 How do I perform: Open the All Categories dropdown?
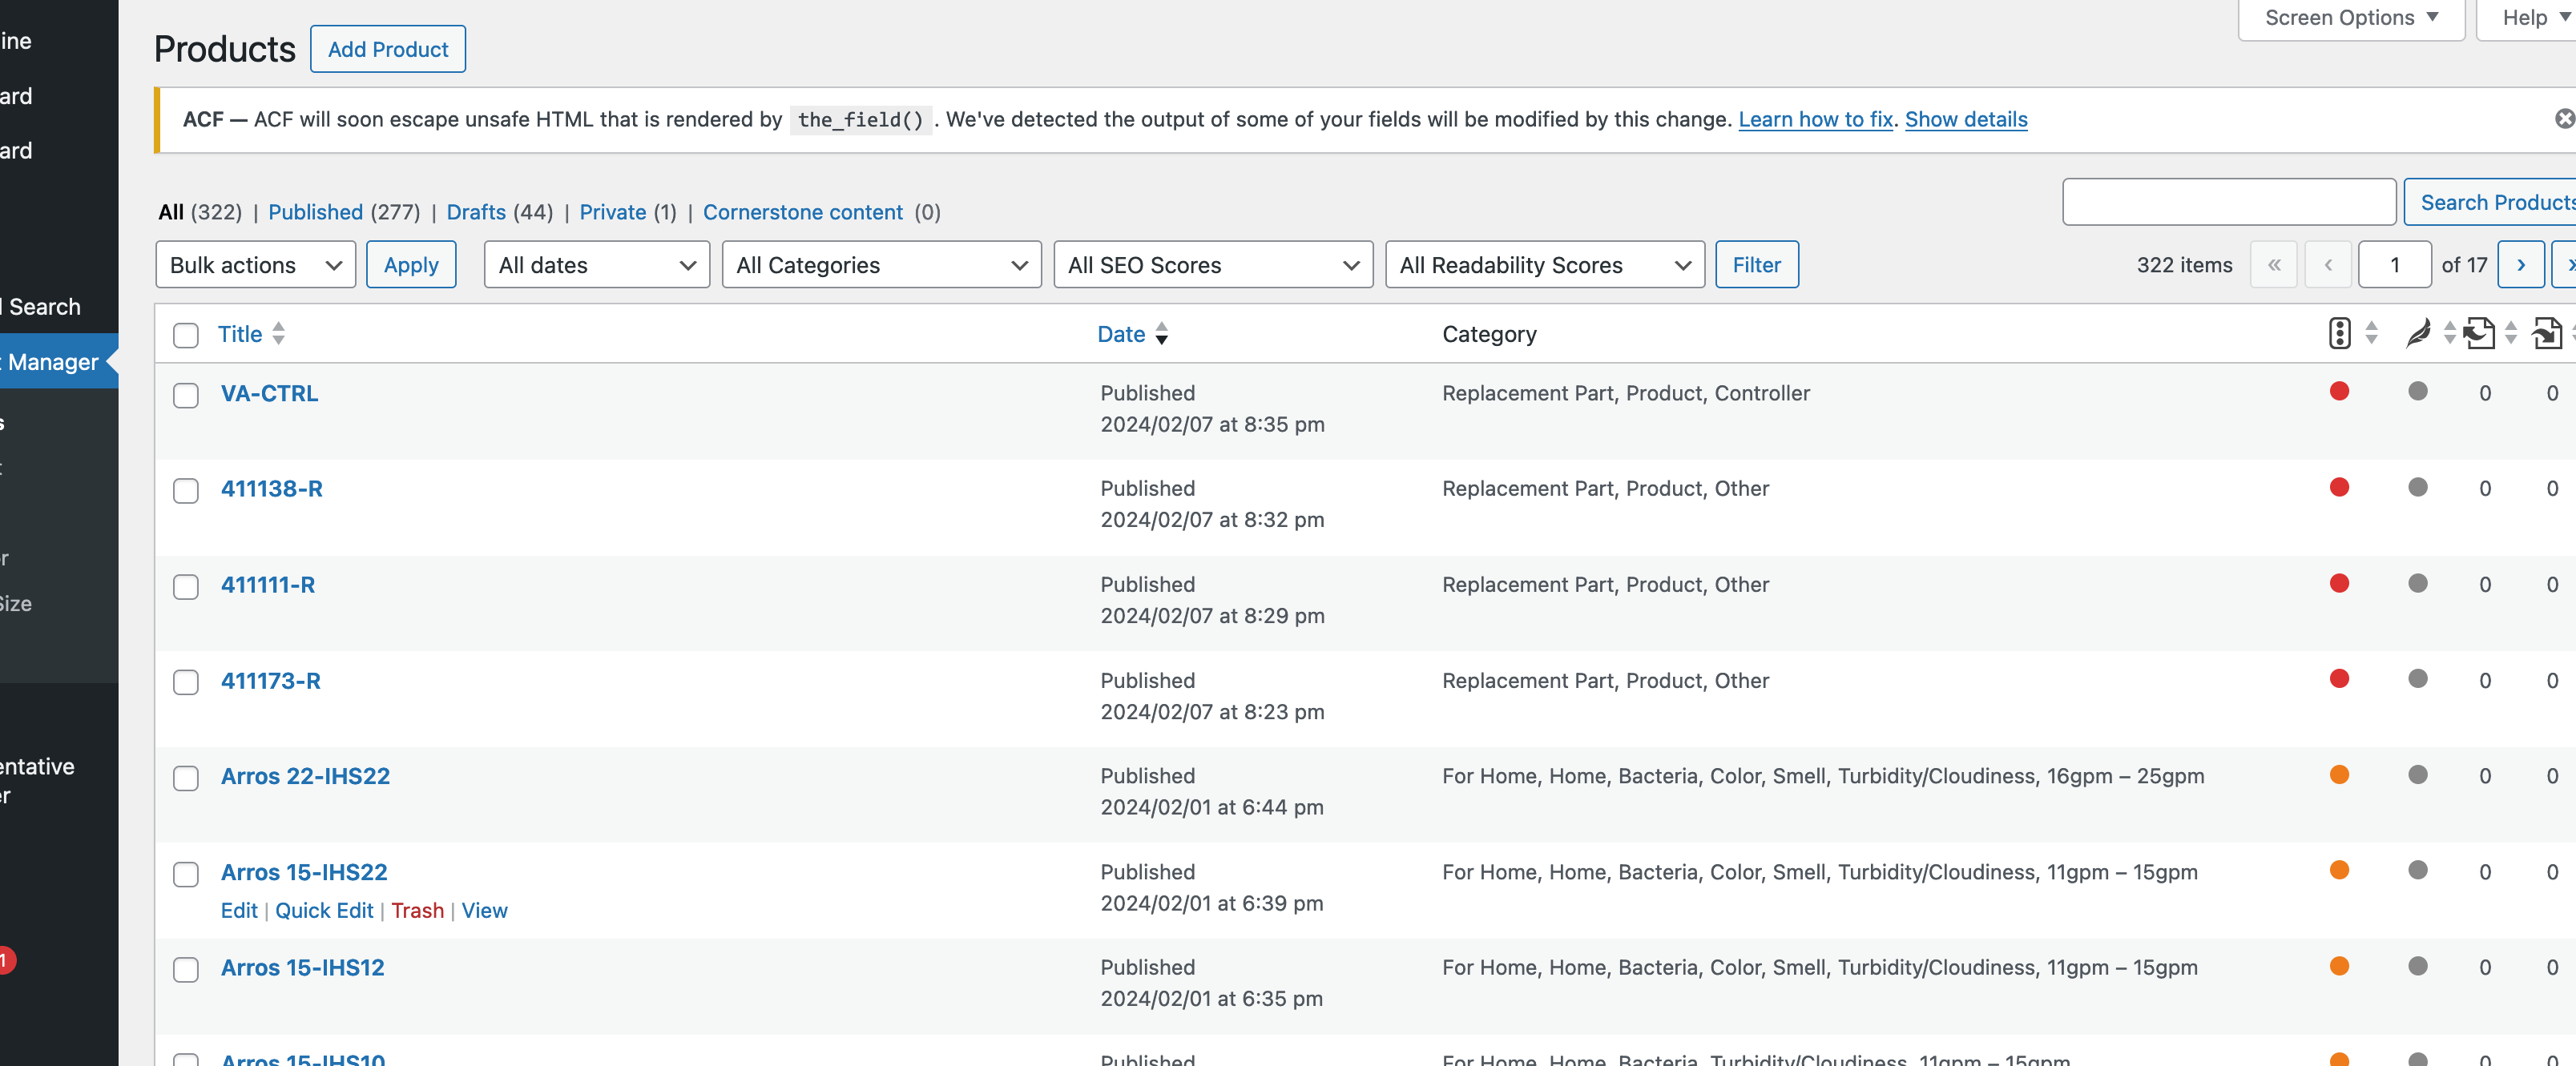coord(881,265)
